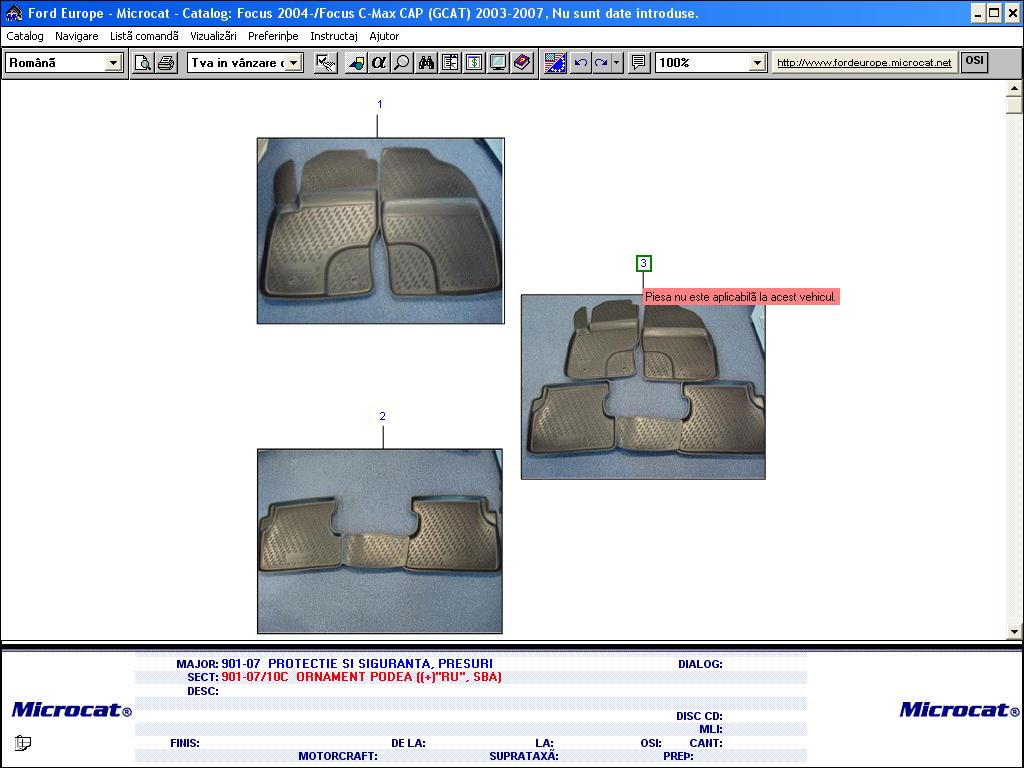Select callout number 1 above the front mats

pos(379,104)
